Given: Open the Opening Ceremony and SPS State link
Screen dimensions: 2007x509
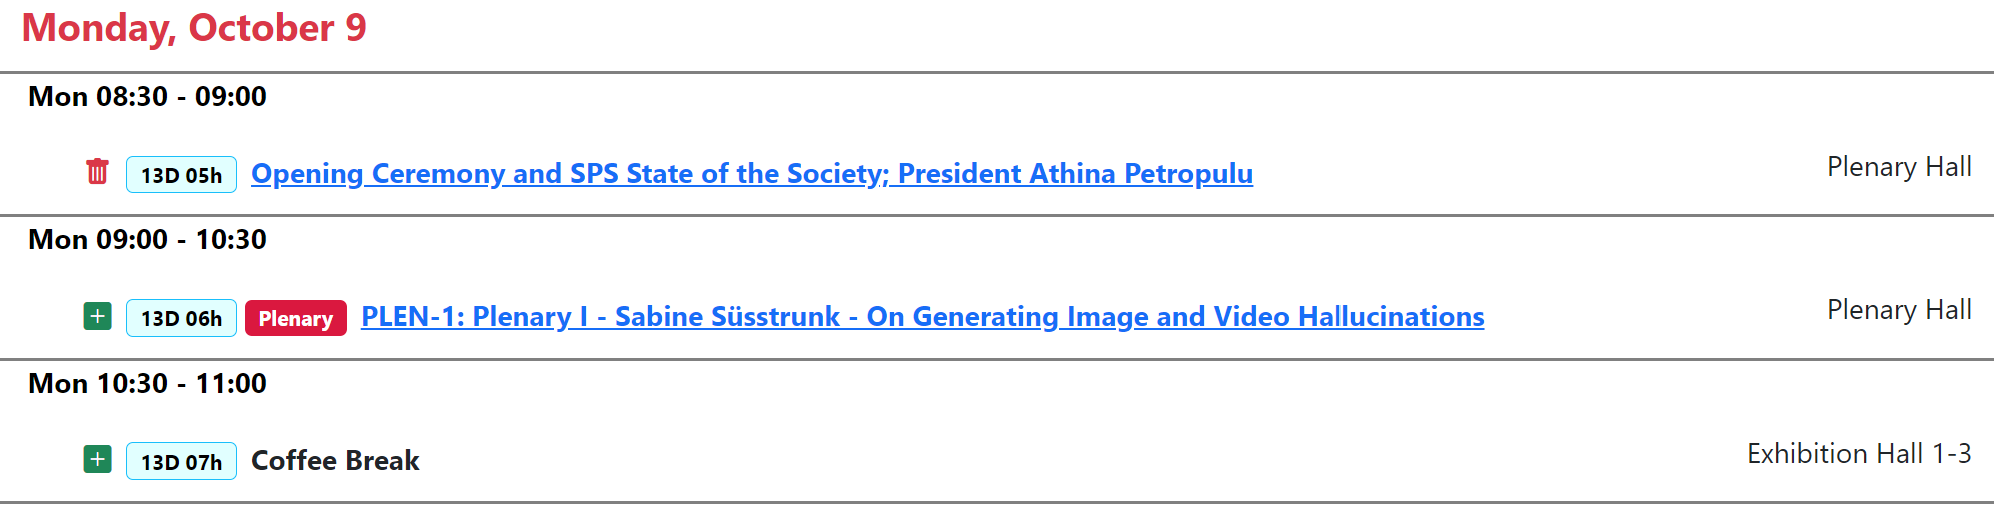Looking at the screenshot, I should 751,174.
